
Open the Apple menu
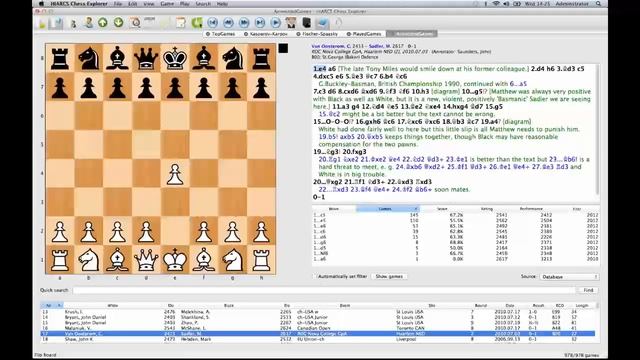tap(41, 4)
